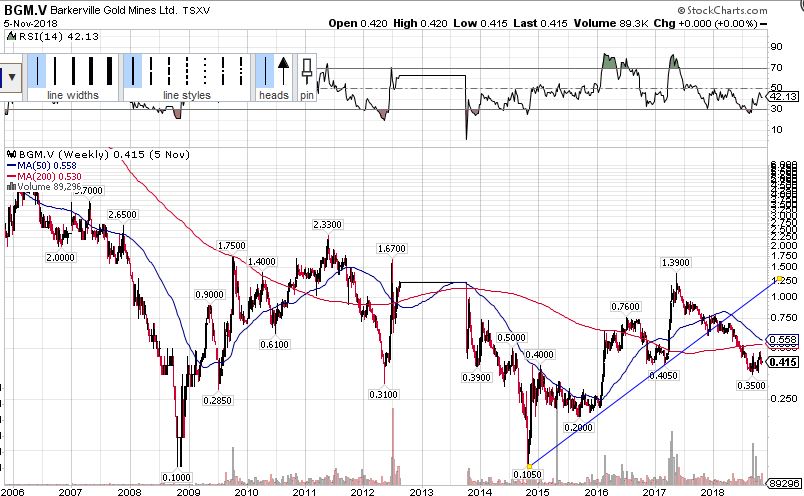
Task: Click the RSI(14) 42.13 indicator label
Action: (x=53, y=36)
